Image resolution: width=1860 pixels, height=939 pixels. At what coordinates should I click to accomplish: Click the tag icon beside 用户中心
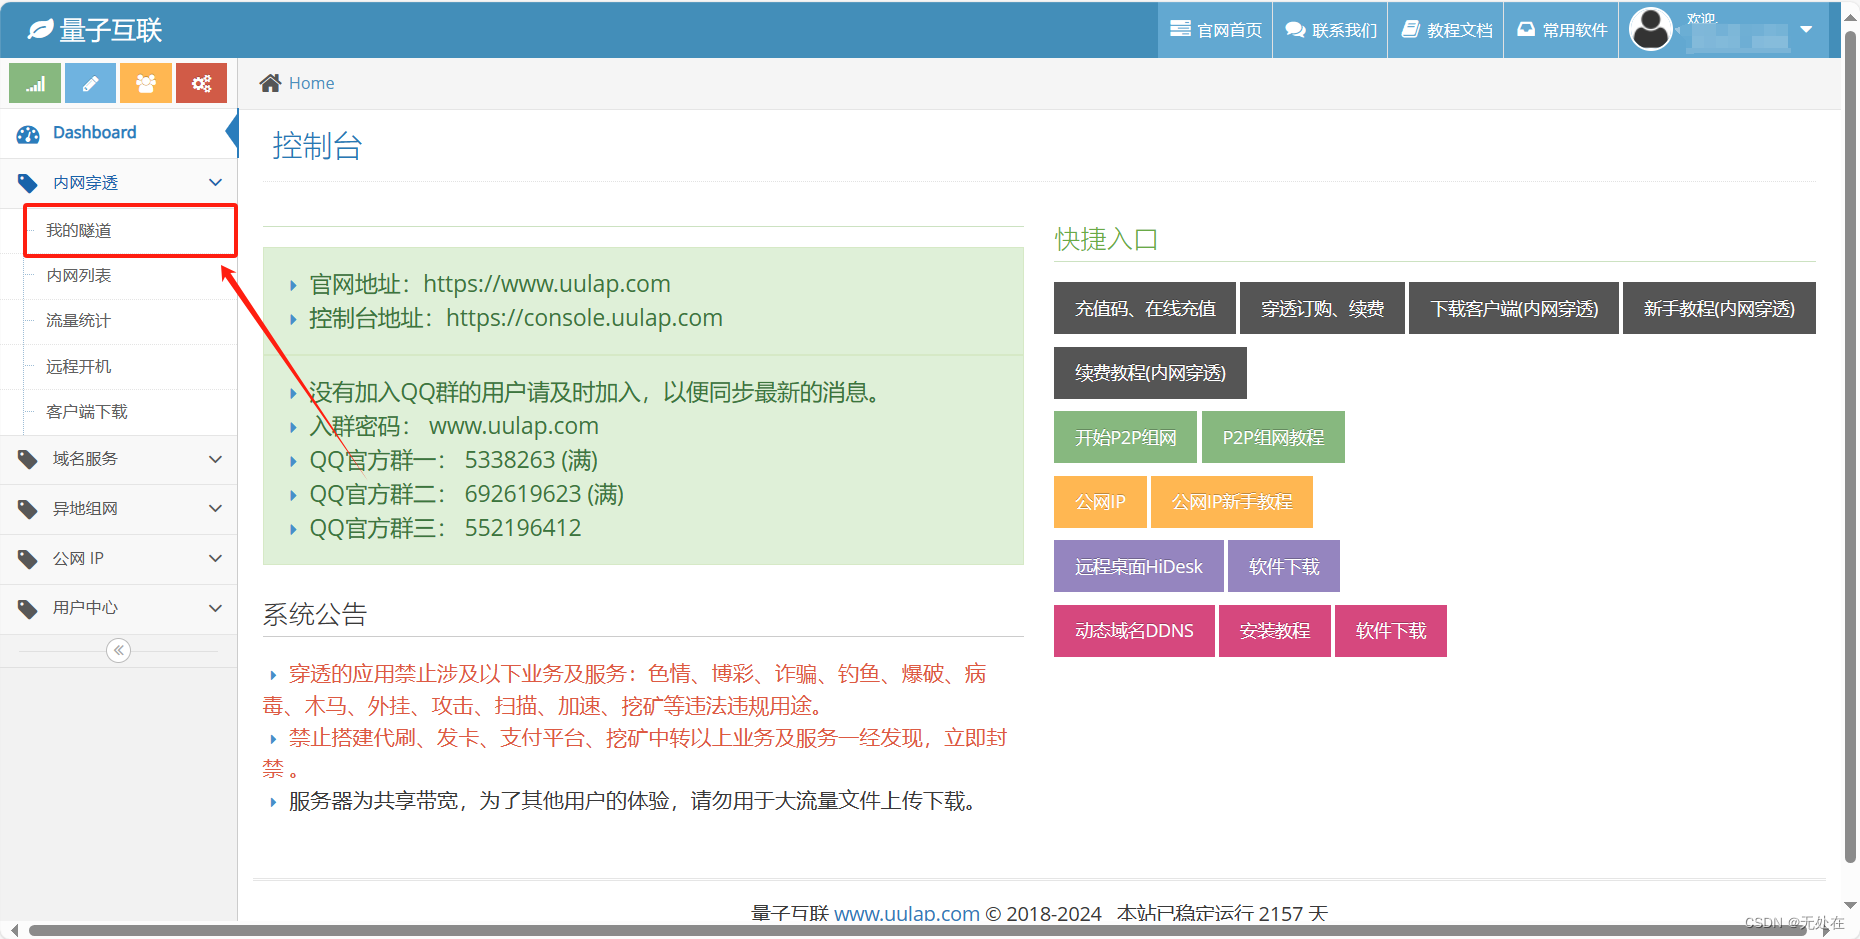pos(28,608)
